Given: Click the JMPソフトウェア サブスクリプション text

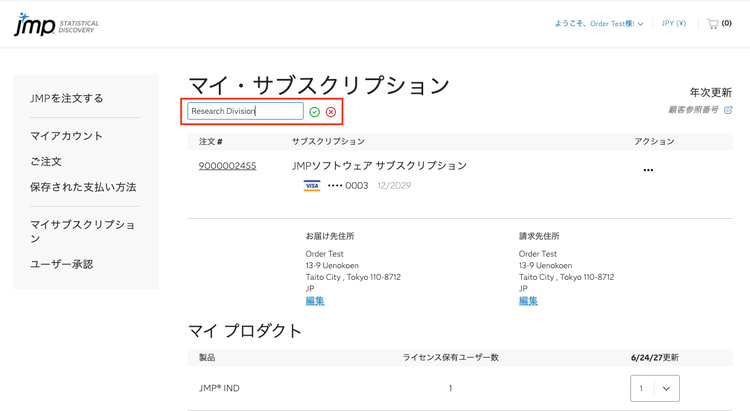Looking at the screenshot, I should tap(379, 166).
